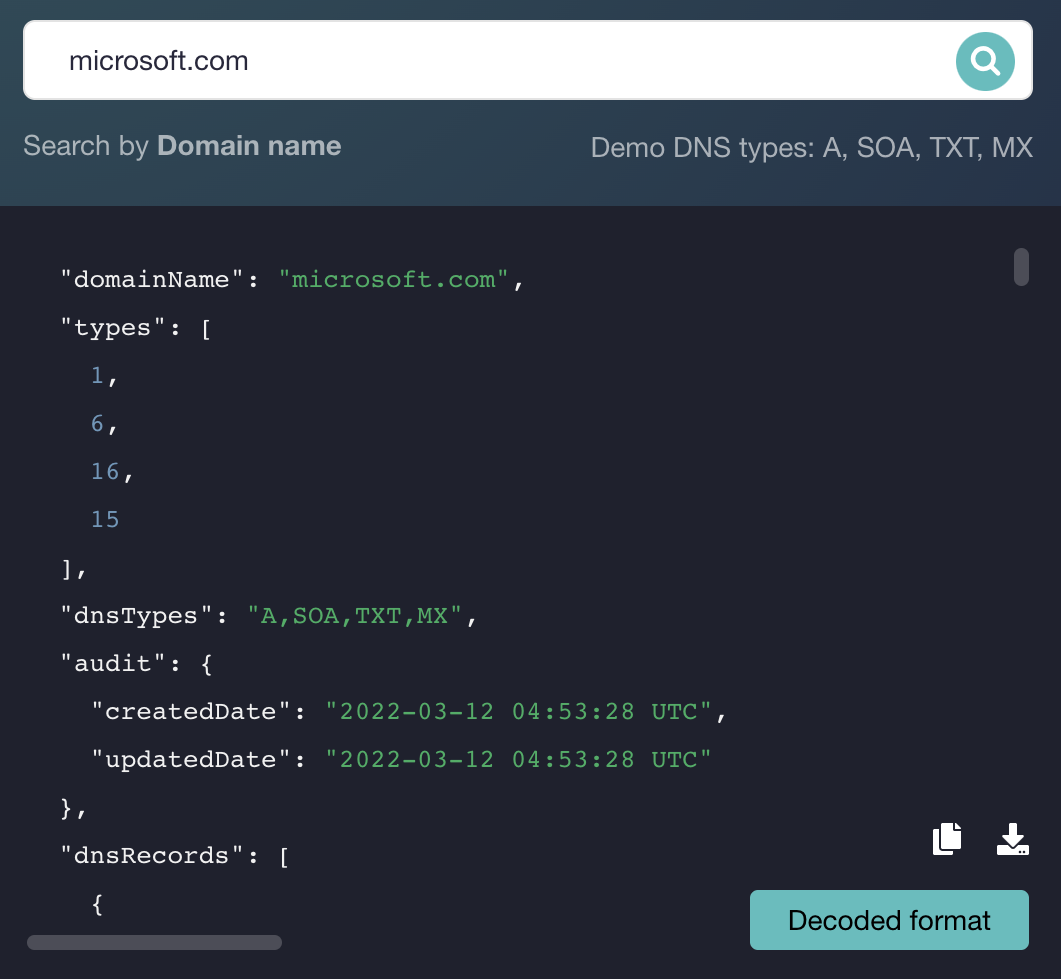Image resolution: width=1061 pixels, height=979 pixels.
Task: Download the JSON result file
Action: click(1012, 839)
